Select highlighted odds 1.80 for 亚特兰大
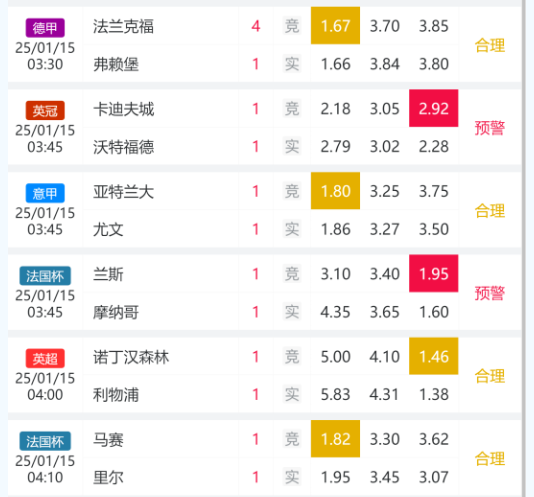The image size is (534, 497). (335, 191)
